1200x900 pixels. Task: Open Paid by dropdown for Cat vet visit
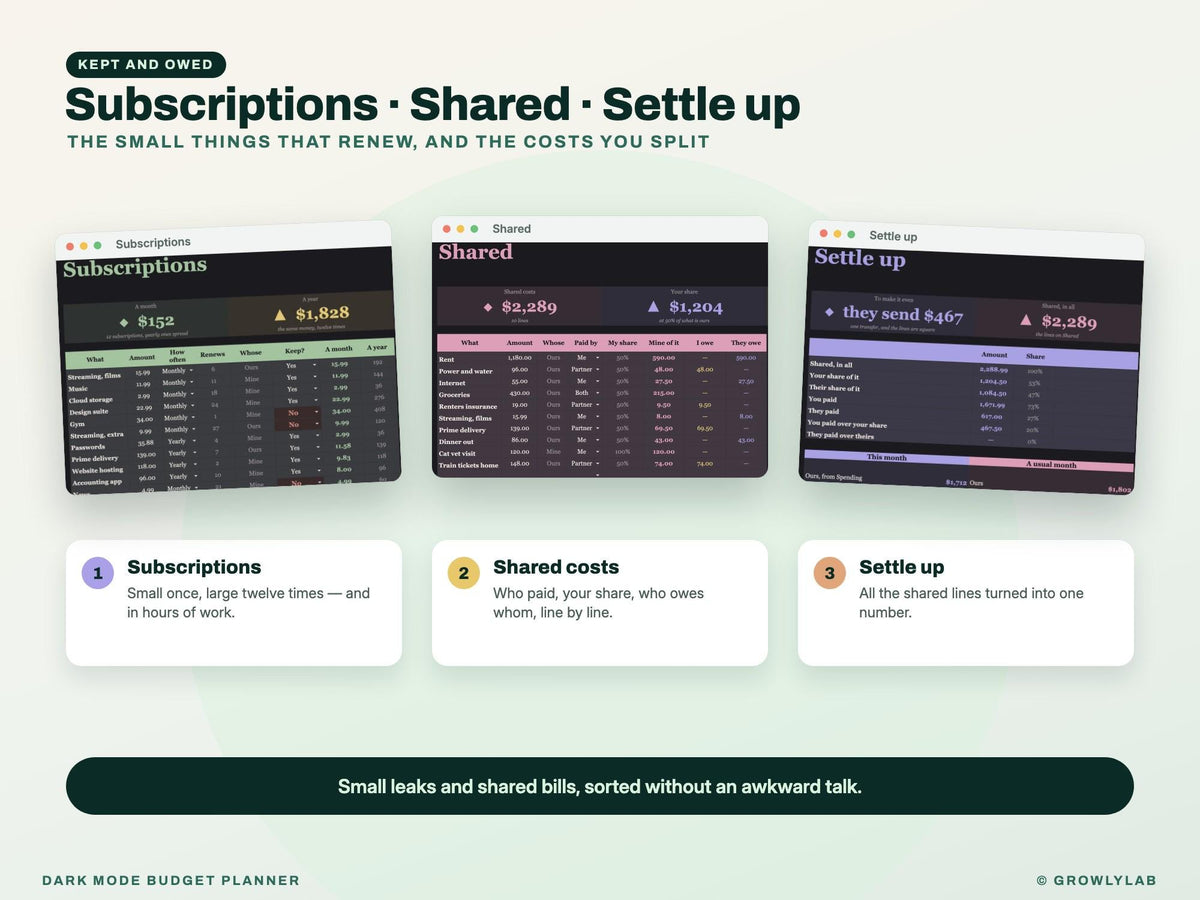[x=597, y=453]
